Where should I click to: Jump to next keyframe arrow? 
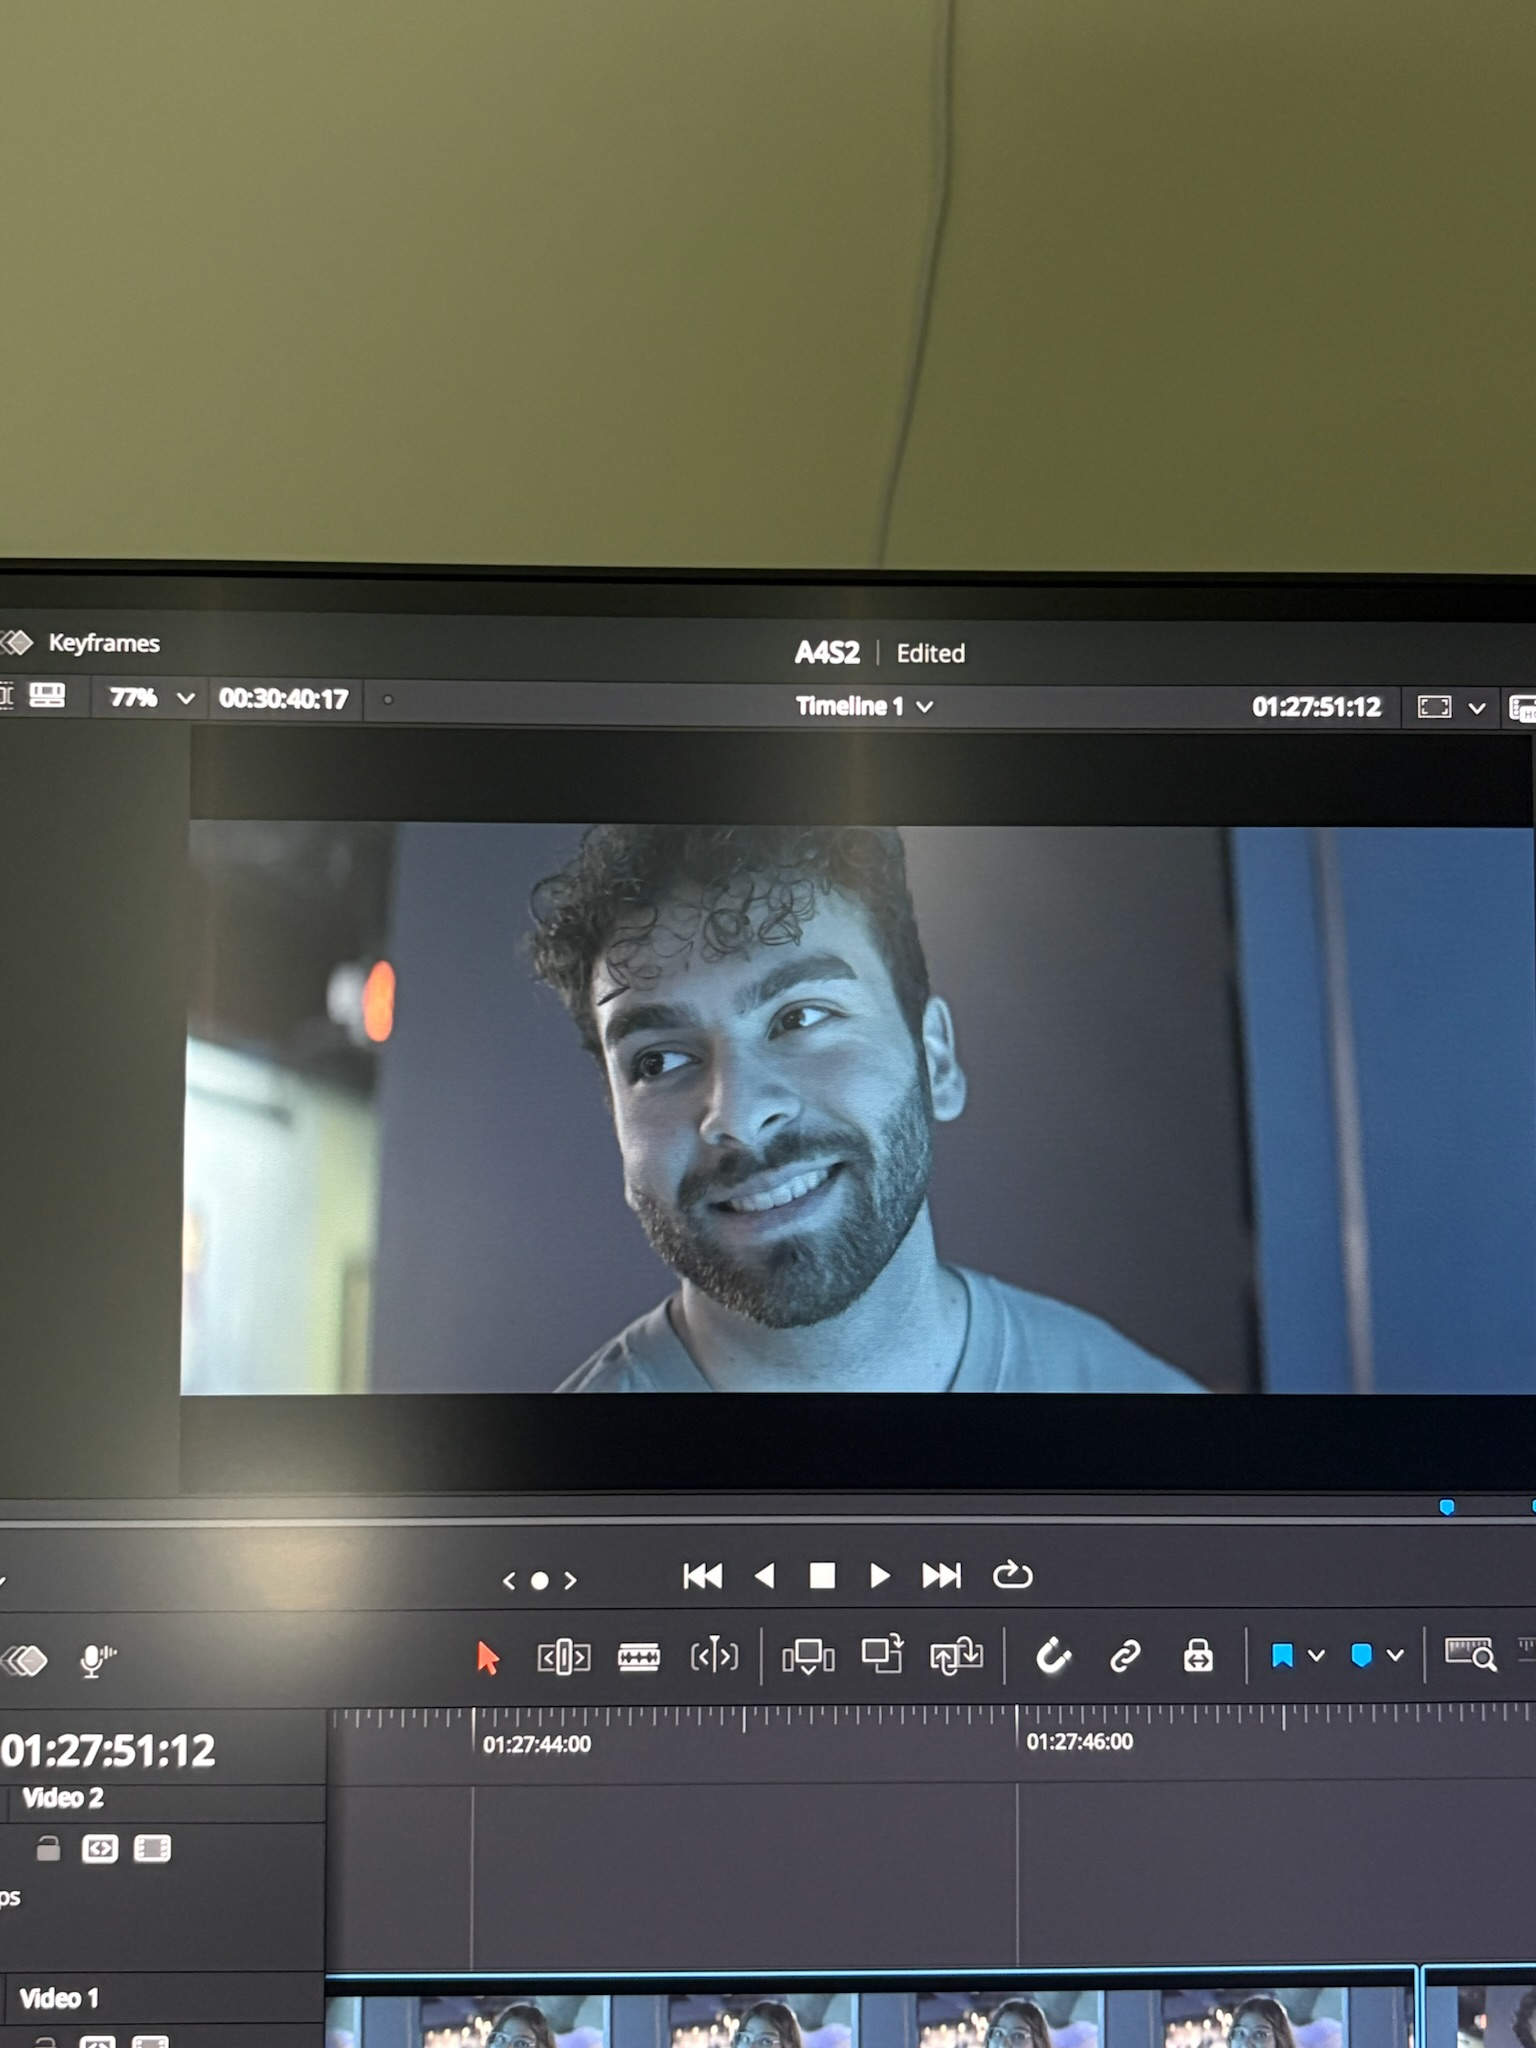click(x=570, y=1580)
